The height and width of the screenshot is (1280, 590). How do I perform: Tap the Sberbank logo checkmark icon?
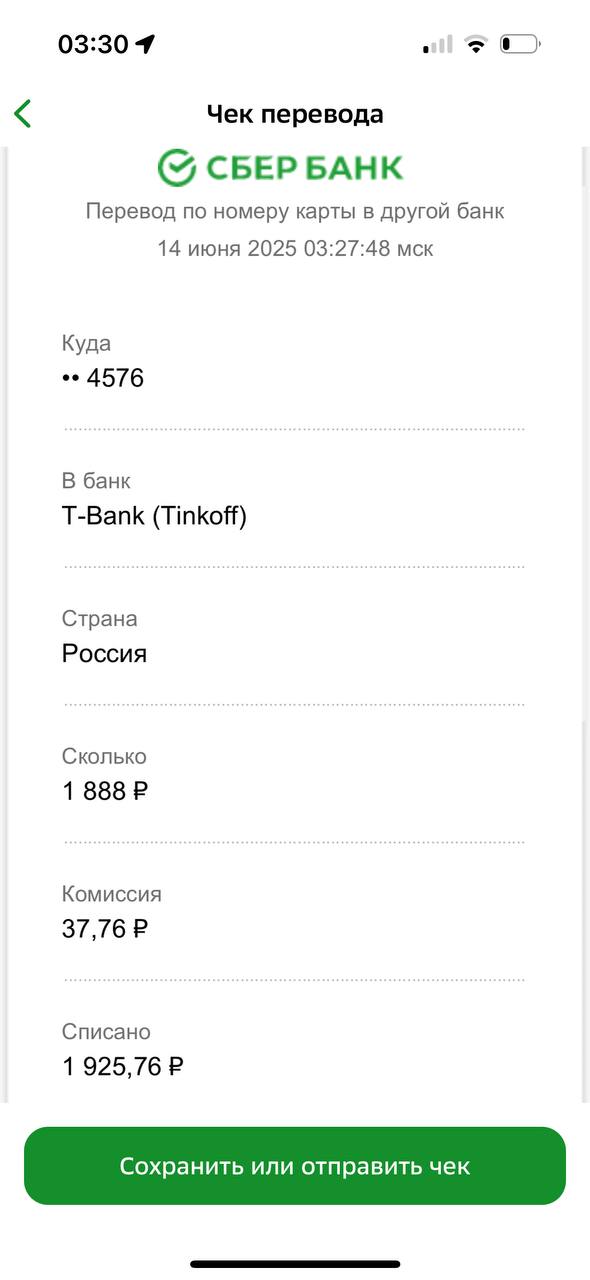[176, 168]
